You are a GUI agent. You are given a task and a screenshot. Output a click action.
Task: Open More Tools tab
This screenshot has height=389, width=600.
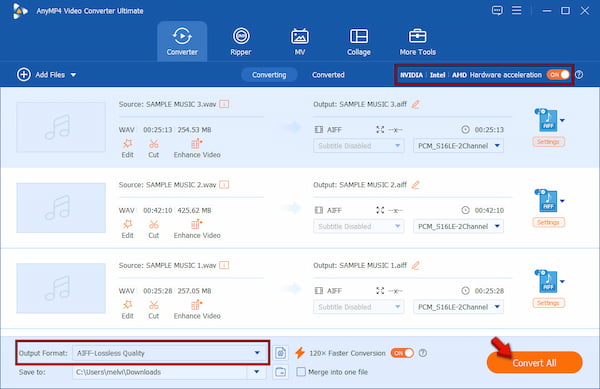pos(417,41)
